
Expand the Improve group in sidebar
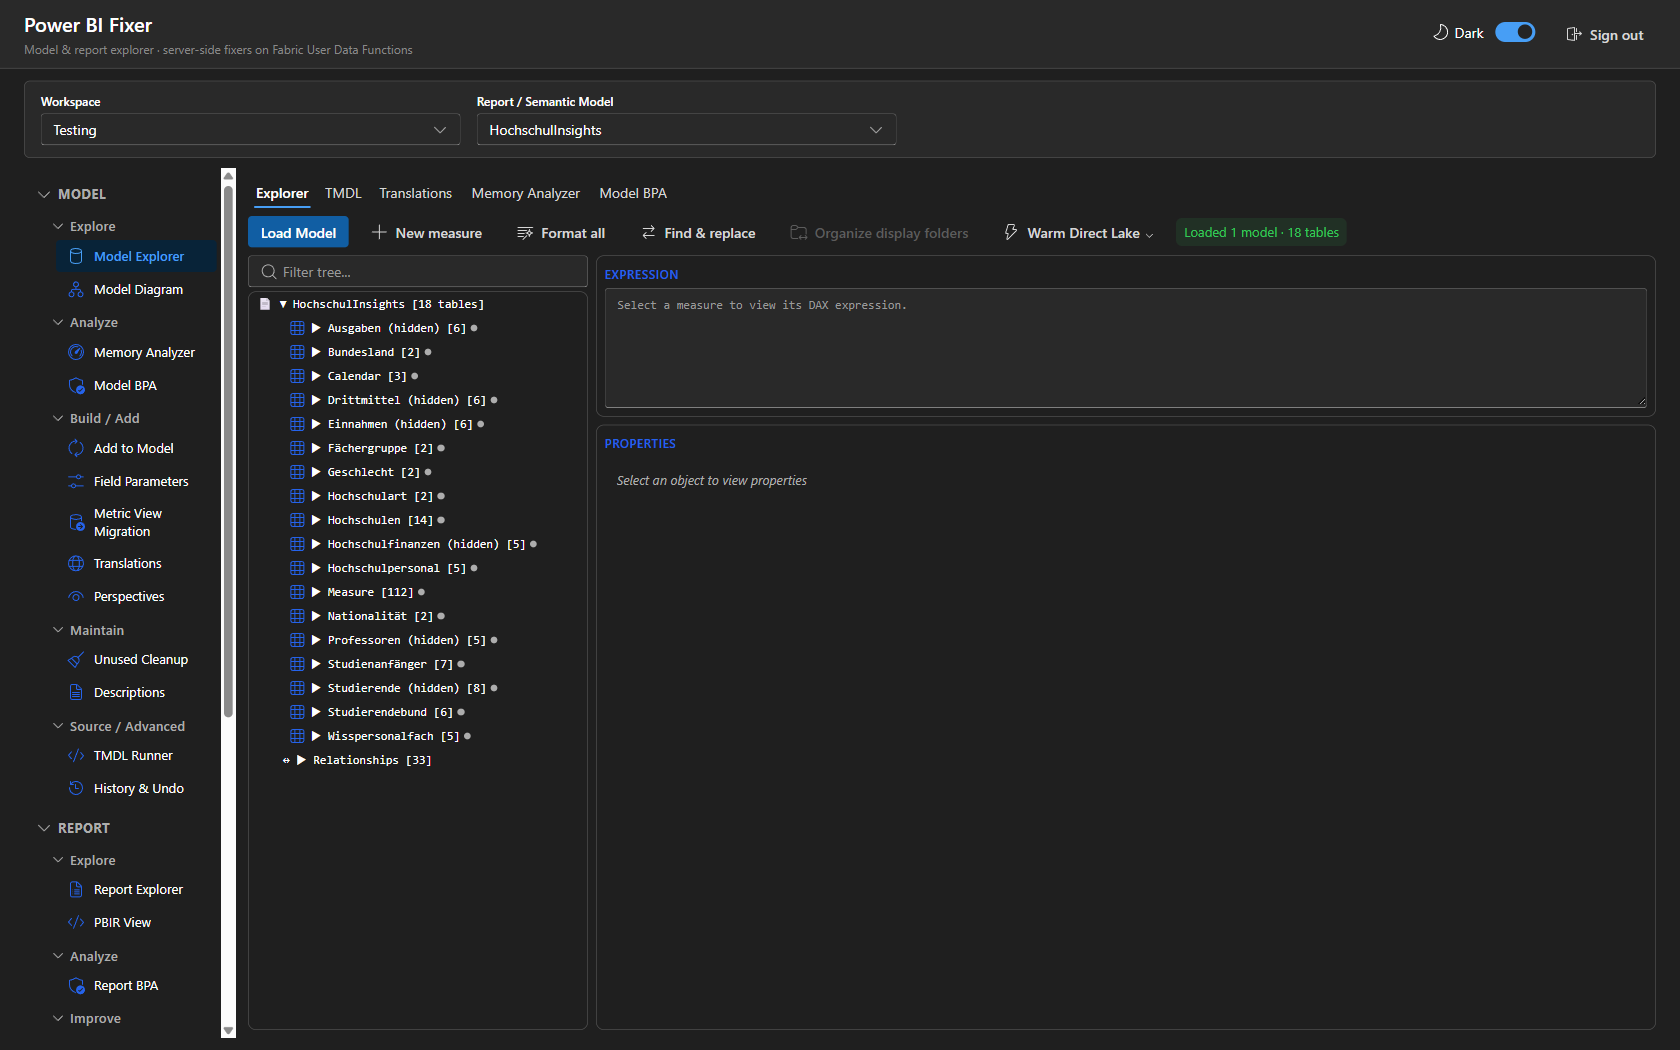point(58,1018)
